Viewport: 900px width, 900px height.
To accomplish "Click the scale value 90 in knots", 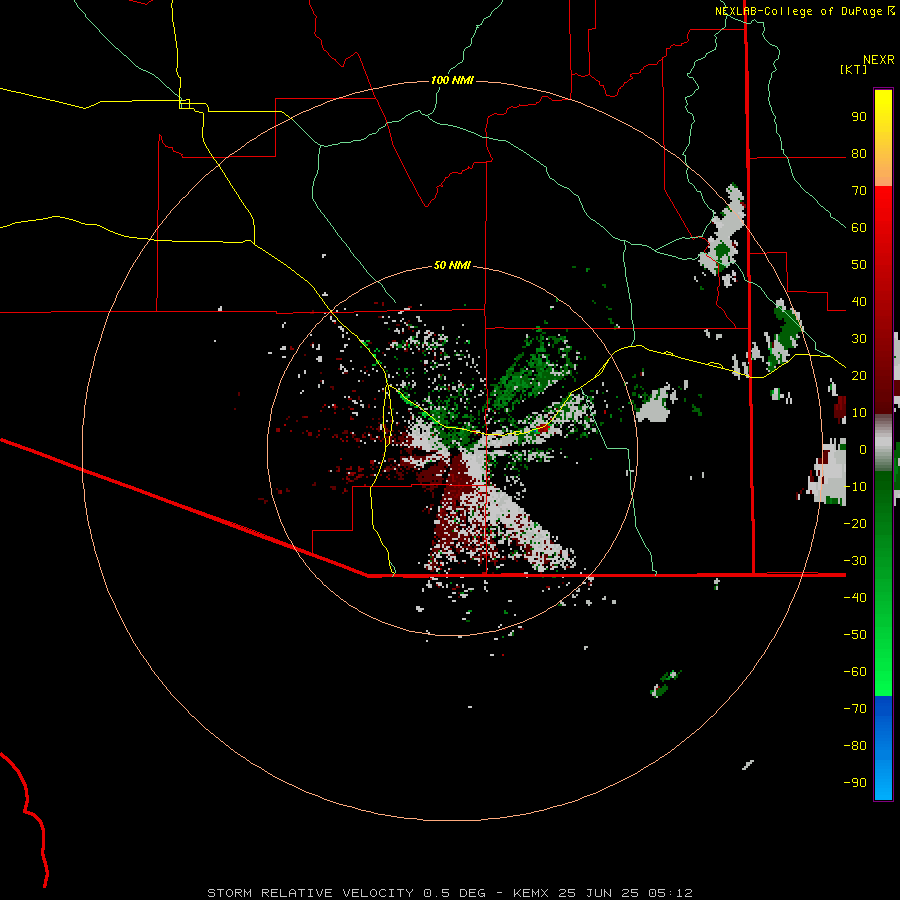I will click(859, 117).
